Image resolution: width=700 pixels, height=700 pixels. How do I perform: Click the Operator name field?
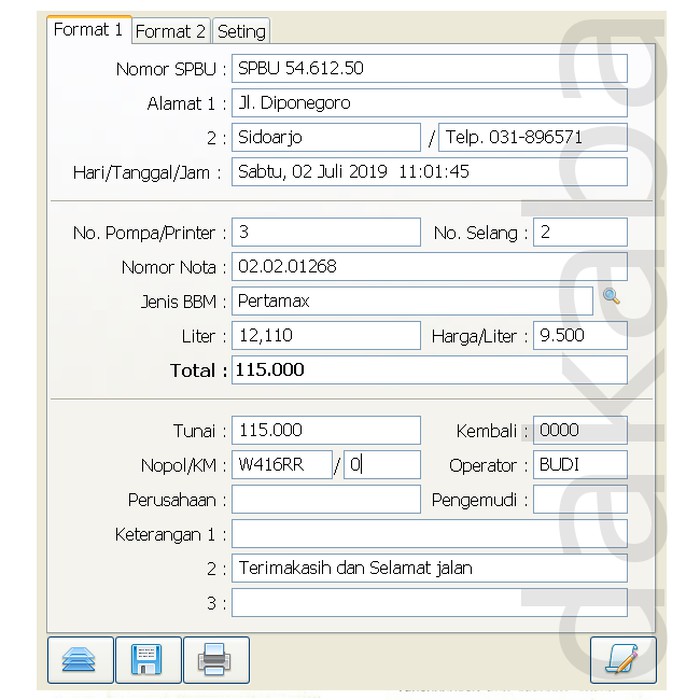tap(580, 465)
